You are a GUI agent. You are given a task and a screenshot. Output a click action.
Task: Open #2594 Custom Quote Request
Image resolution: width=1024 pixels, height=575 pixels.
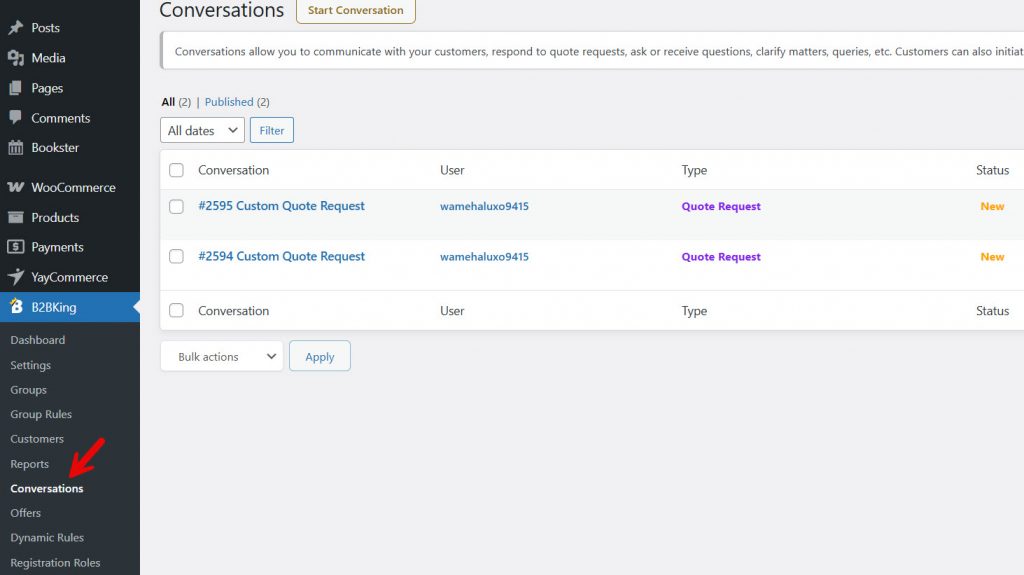click(281, 256)
